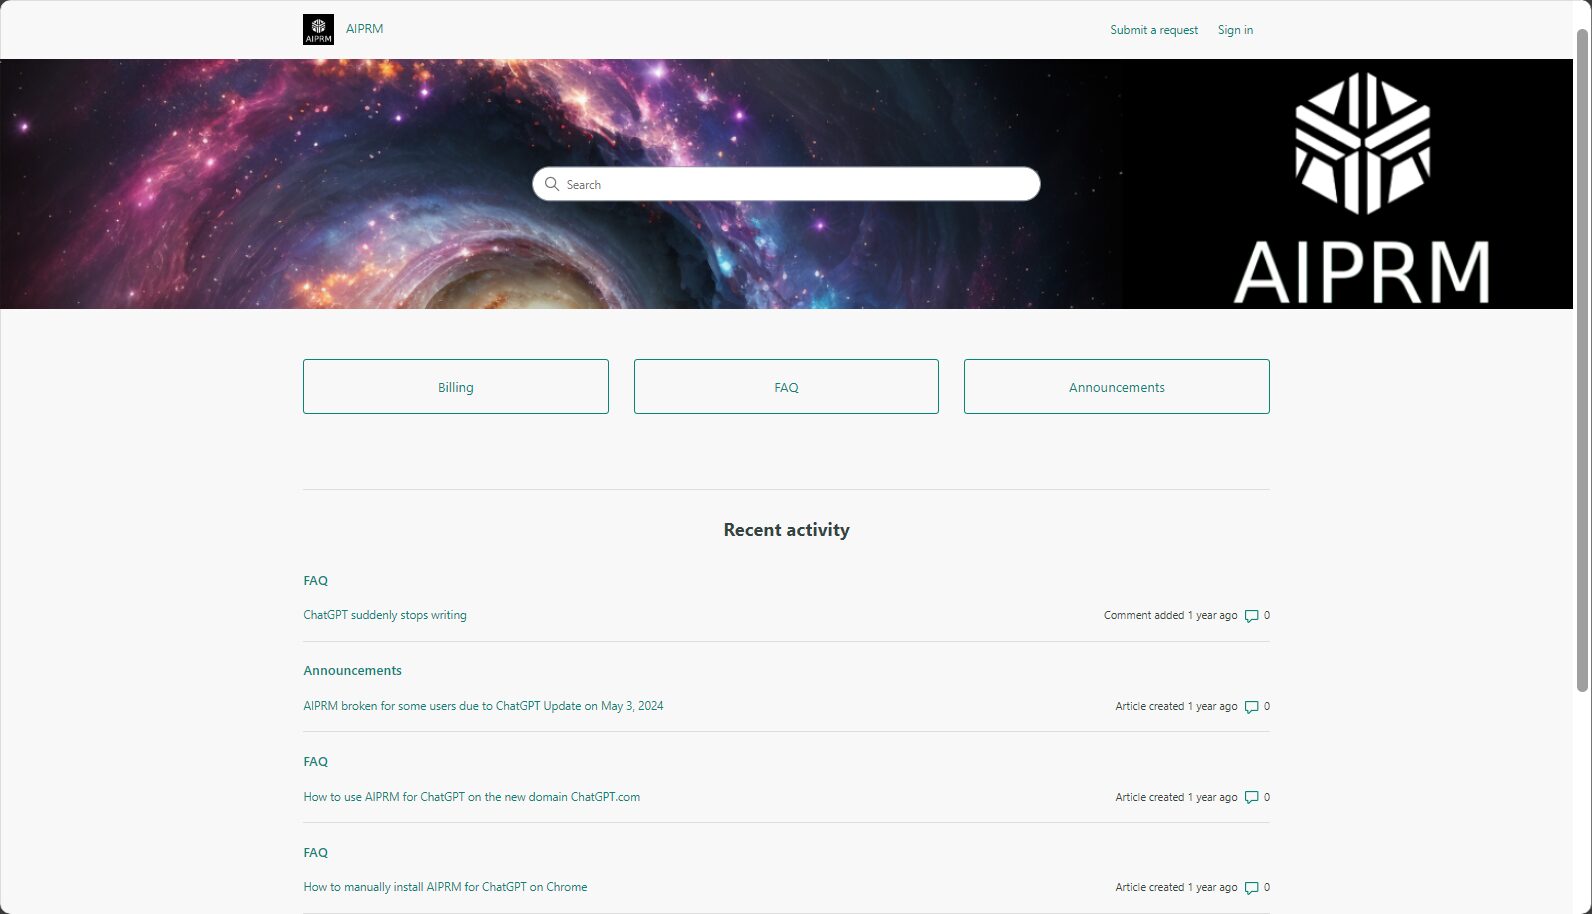
Task: Open the AIPRM home text link
Action: pyautogui.click(x=364, y=29)
